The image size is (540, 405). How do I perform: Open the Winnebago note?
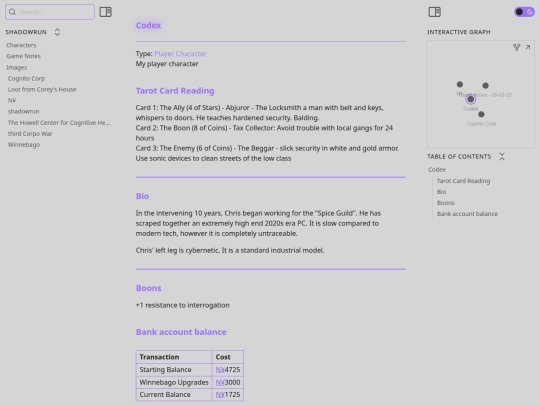click(x=24, y=145)
